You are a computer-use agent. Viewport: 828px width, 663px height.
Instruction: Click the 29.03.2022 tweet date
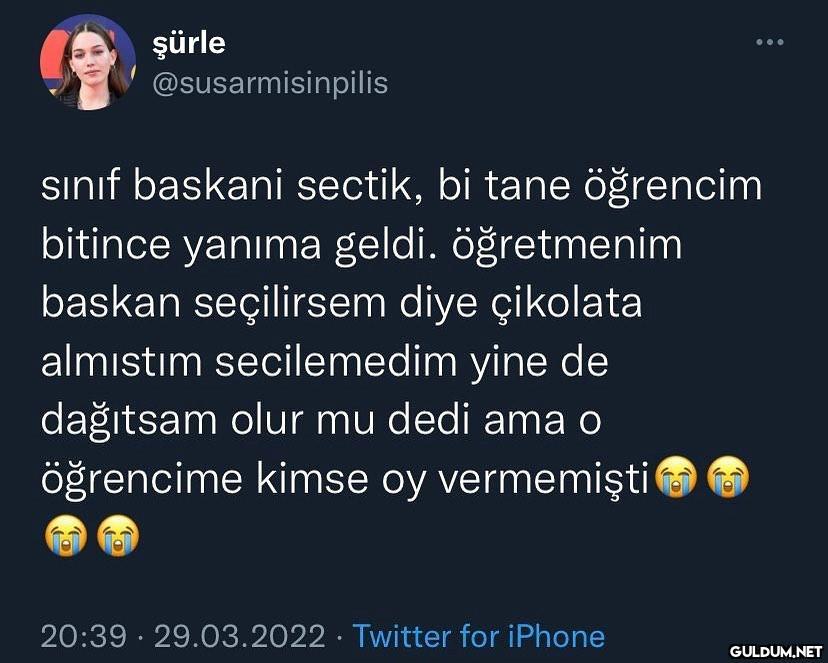tap(239, 636)
